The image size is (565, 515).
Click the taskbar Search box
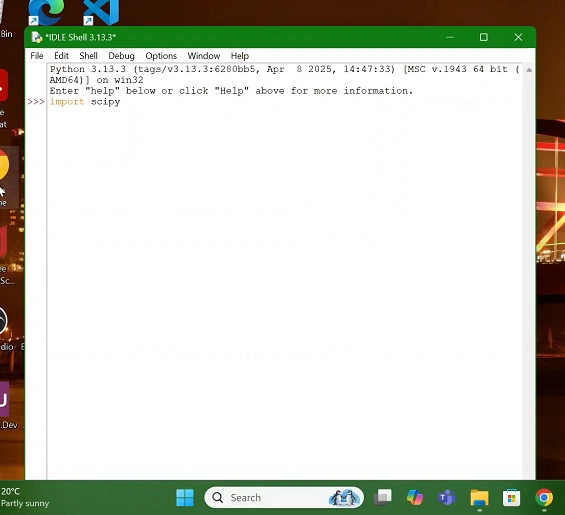click(284, 497)
